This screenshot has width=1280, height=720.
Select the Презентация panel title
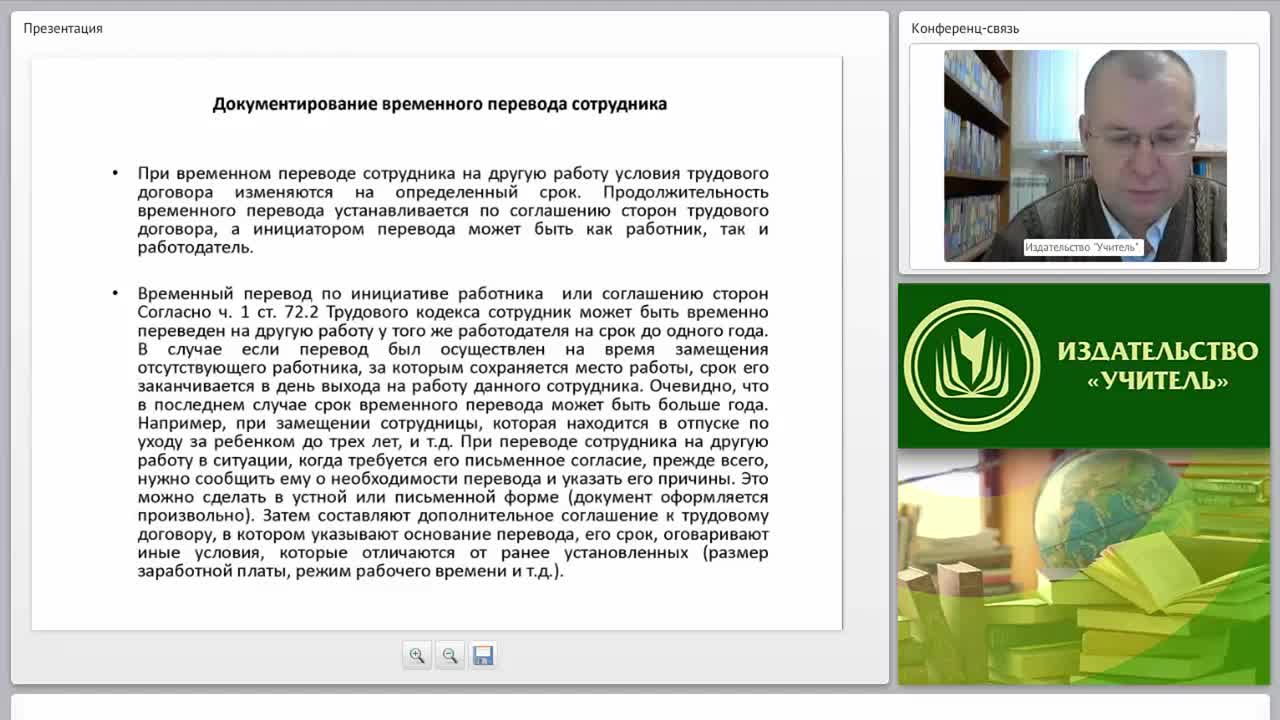[63, 28]
